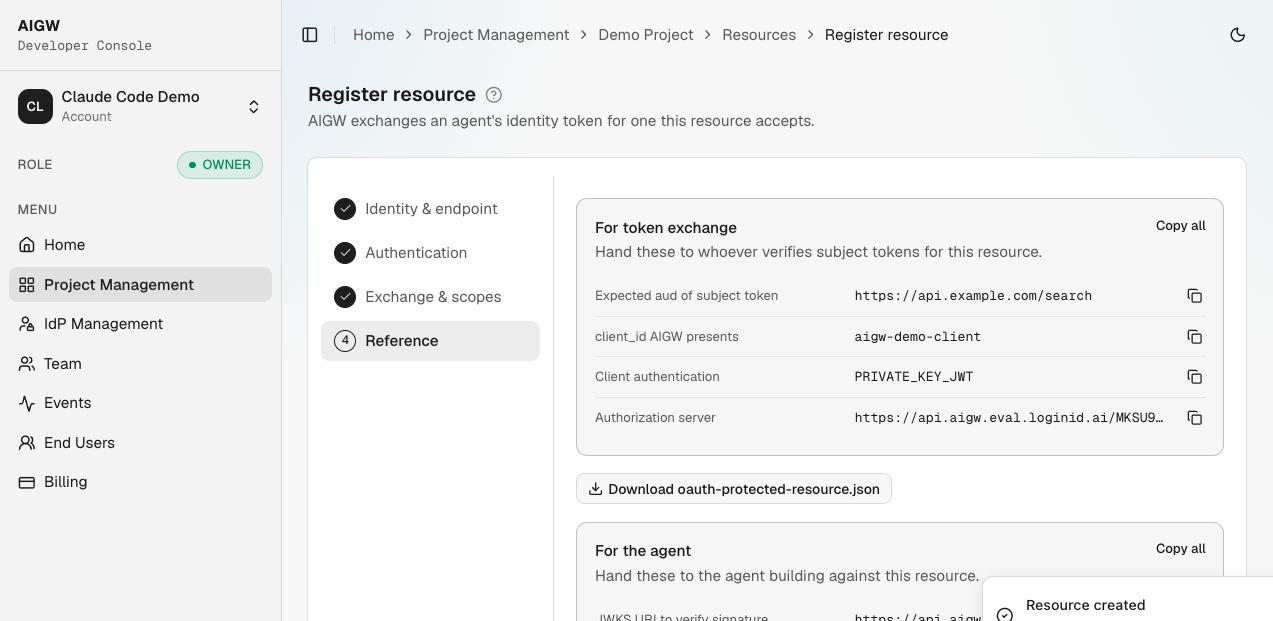Image resolution: width=1273 pixels, height=621 pixels.
Task: Click the Register resource breadcrumb text
Action: (886, 35)
